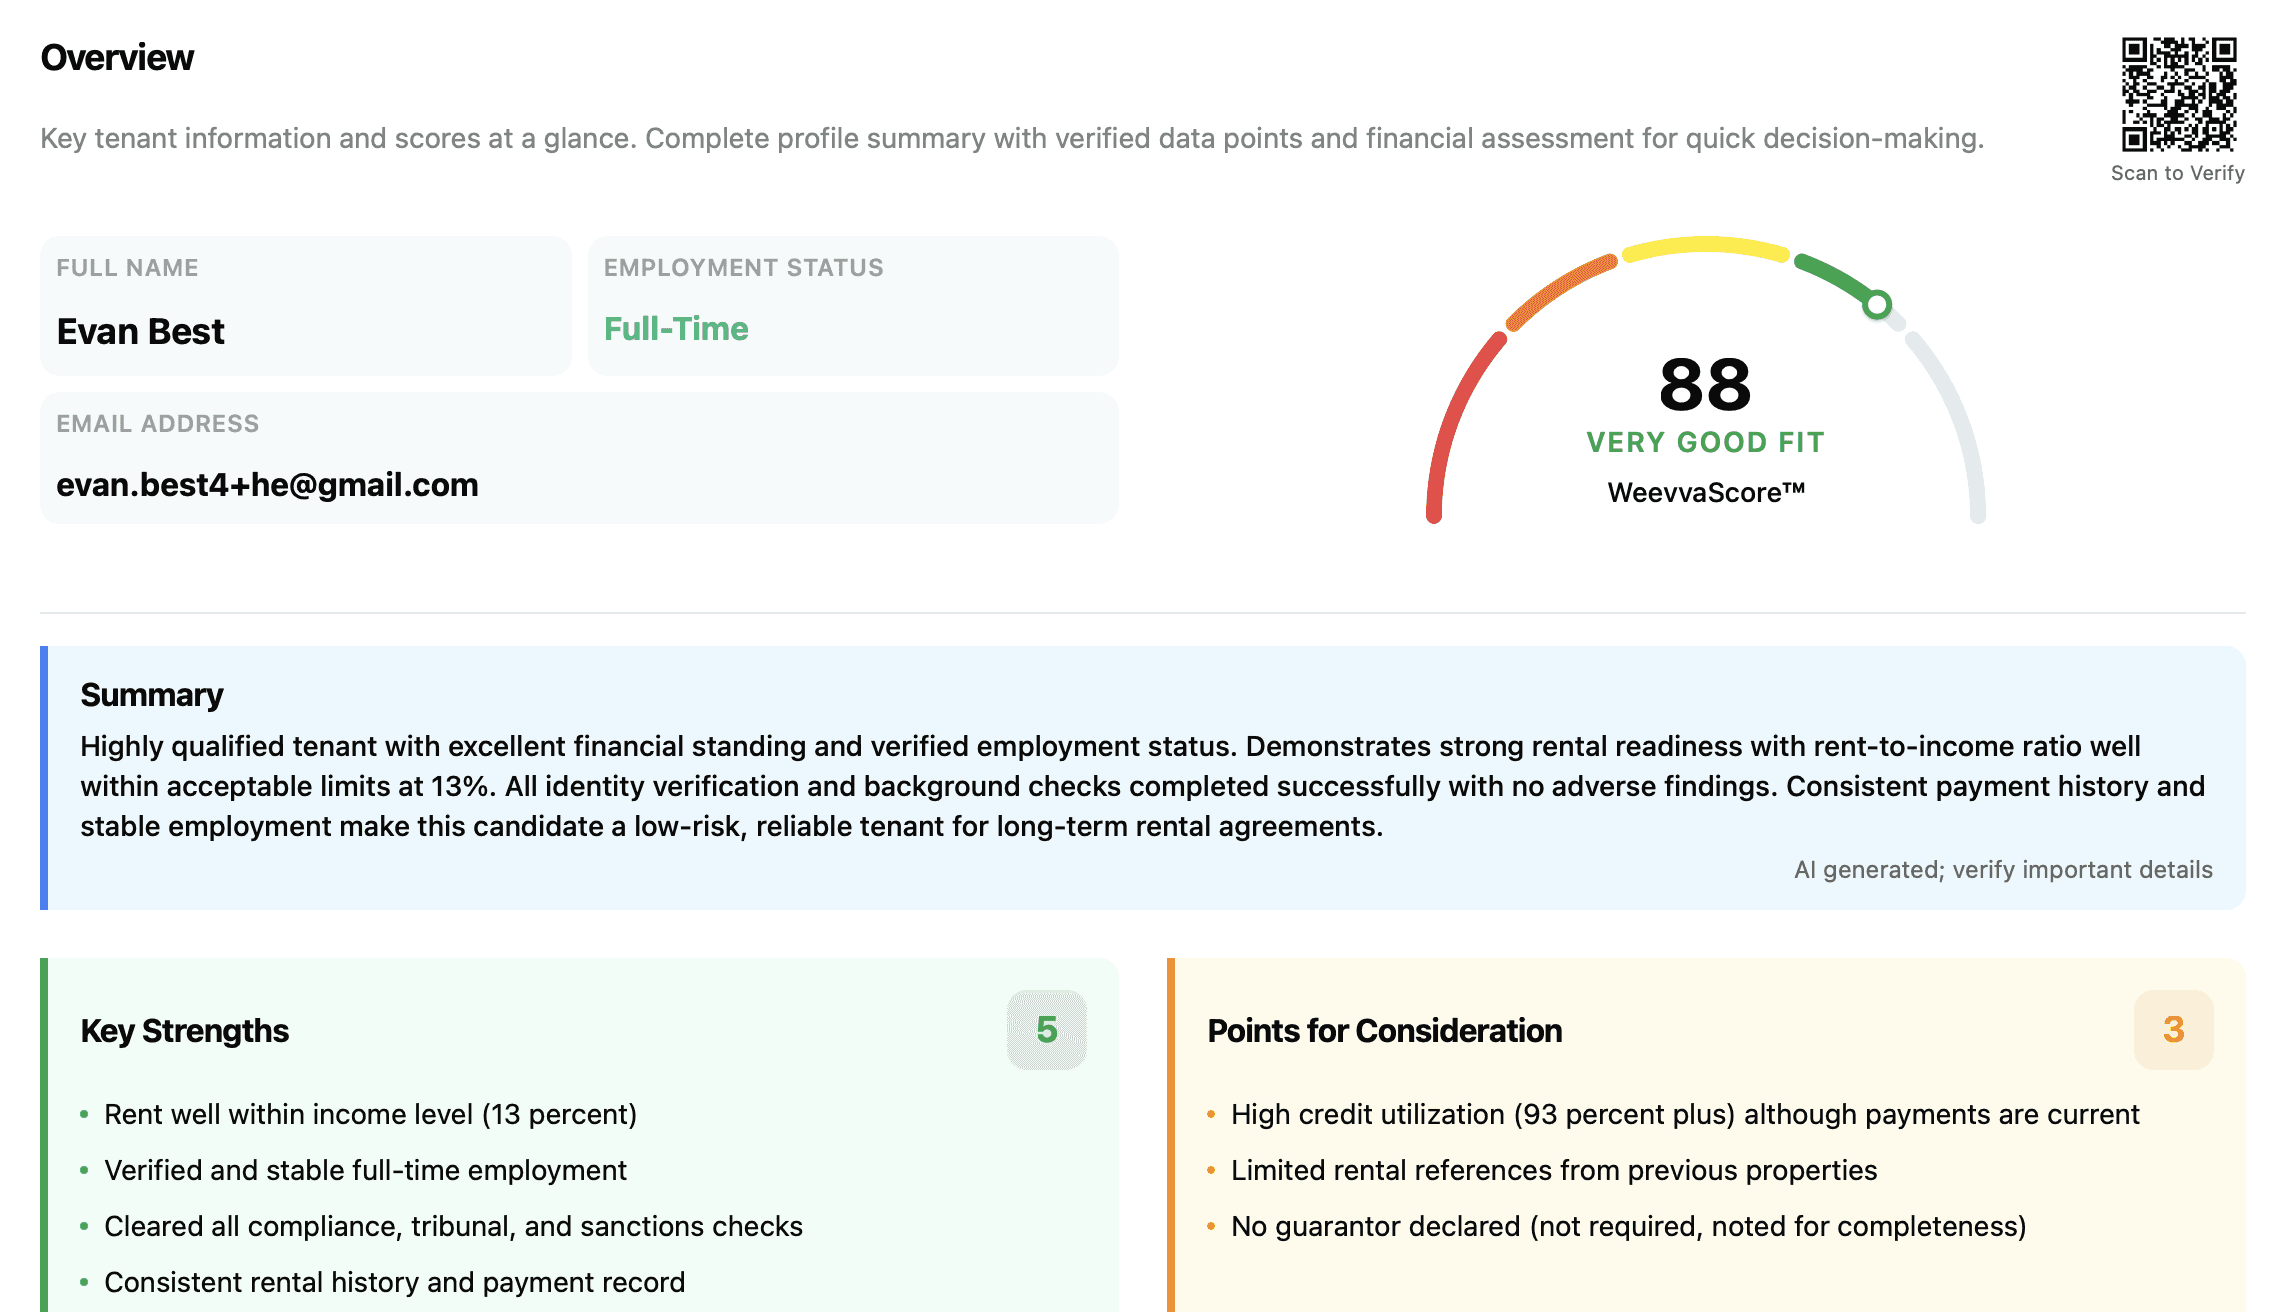This screenshot has width=2290, height=1312.
Task: Click the score number 88
Action: [1705, 385]
